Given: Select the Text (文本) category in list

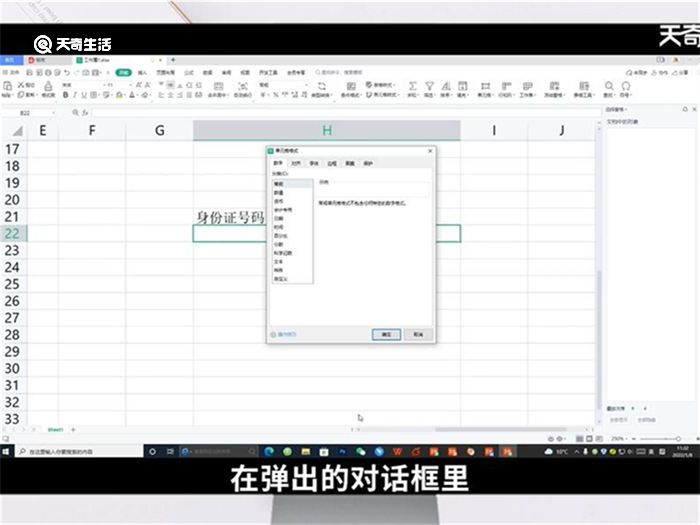Looking at the screenshot, I should pyautogui.click(x=292, y=262).
